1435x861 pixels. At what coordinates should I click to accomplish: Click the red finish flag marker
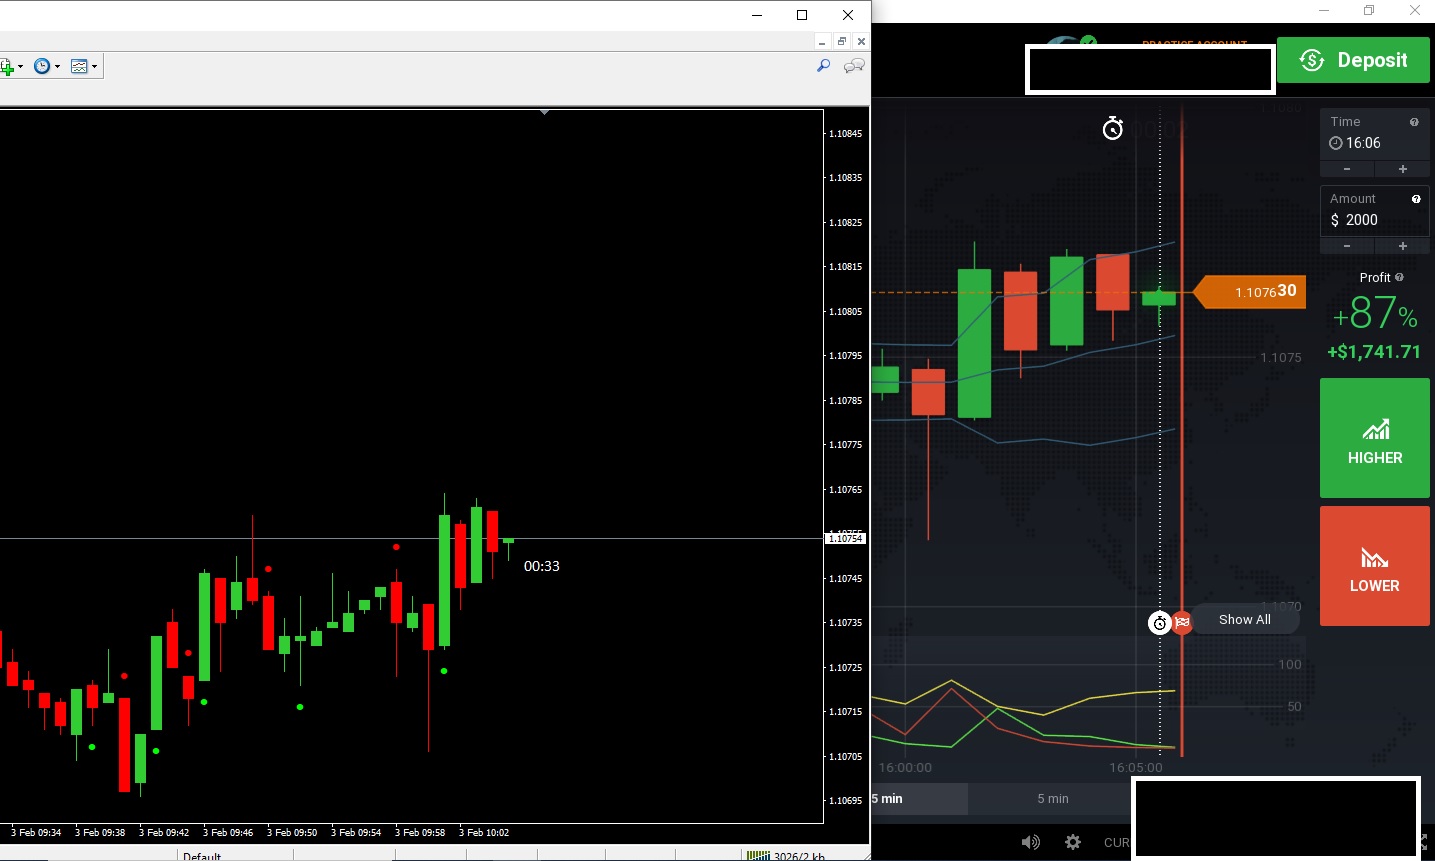1182,623
